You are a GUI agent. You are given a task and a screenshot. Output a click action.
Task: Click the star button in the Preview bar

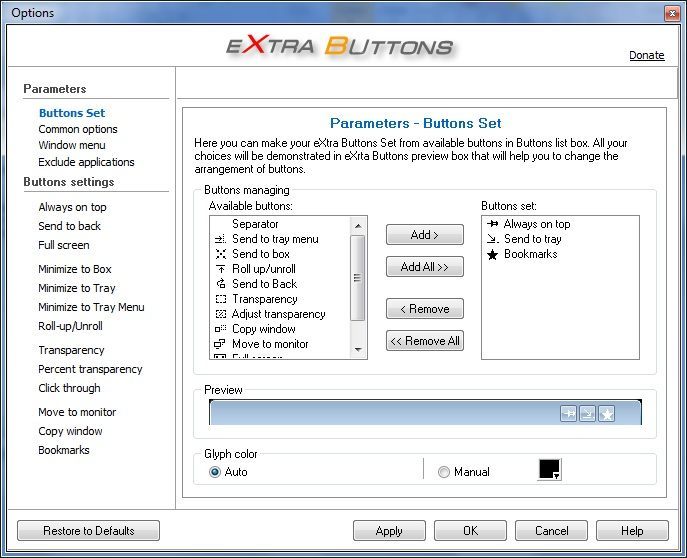pyautogui.click(x=607, y=413)
